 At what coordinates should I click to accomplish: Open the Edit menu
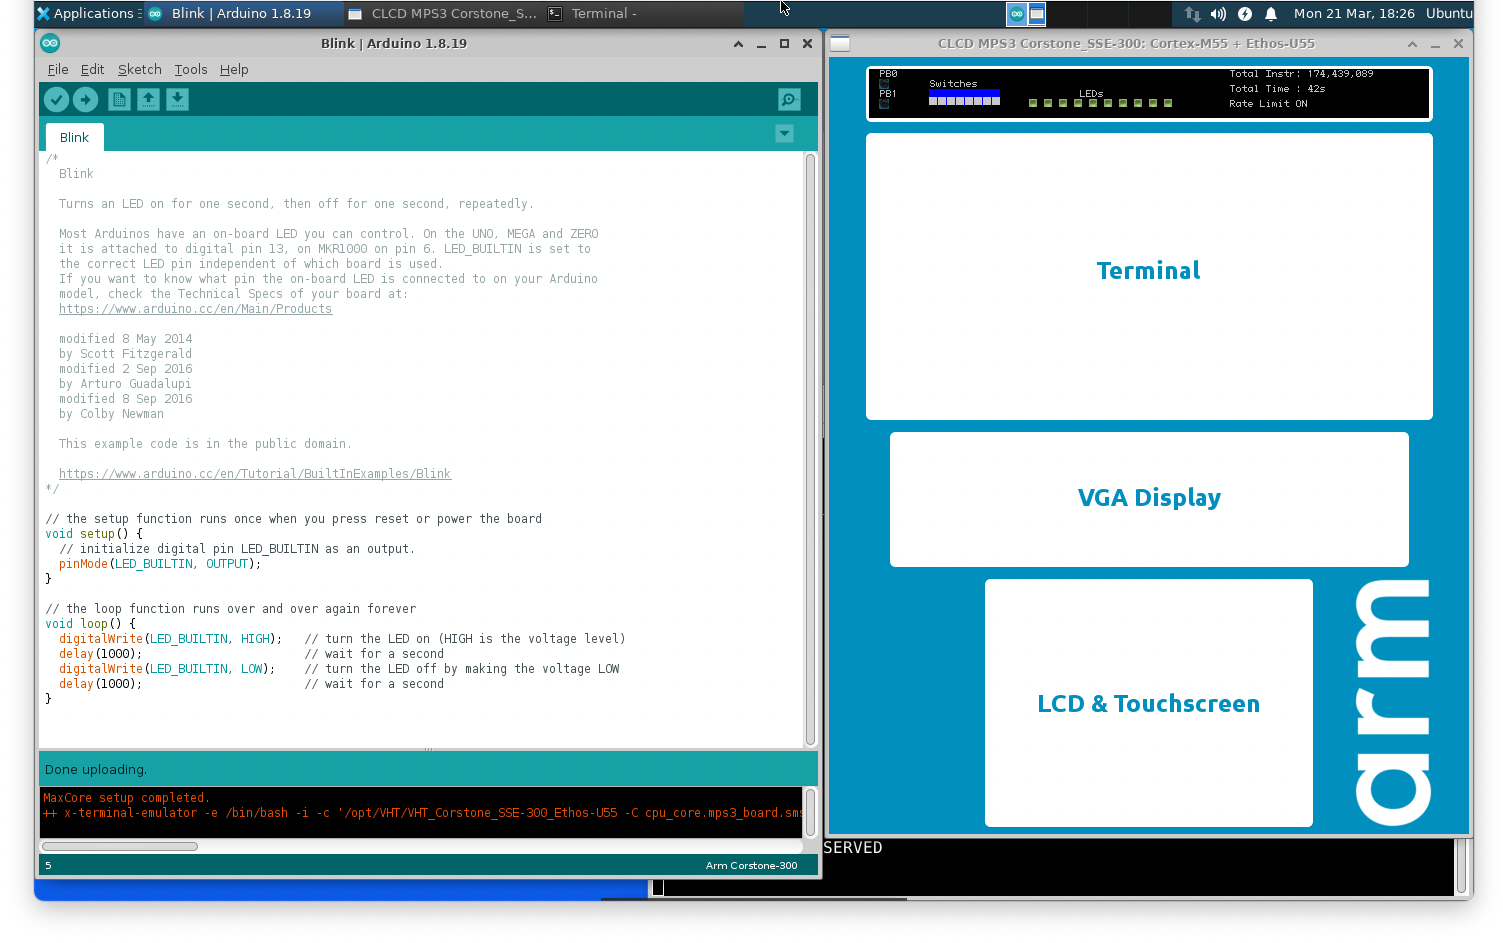[x=92, y=69]
